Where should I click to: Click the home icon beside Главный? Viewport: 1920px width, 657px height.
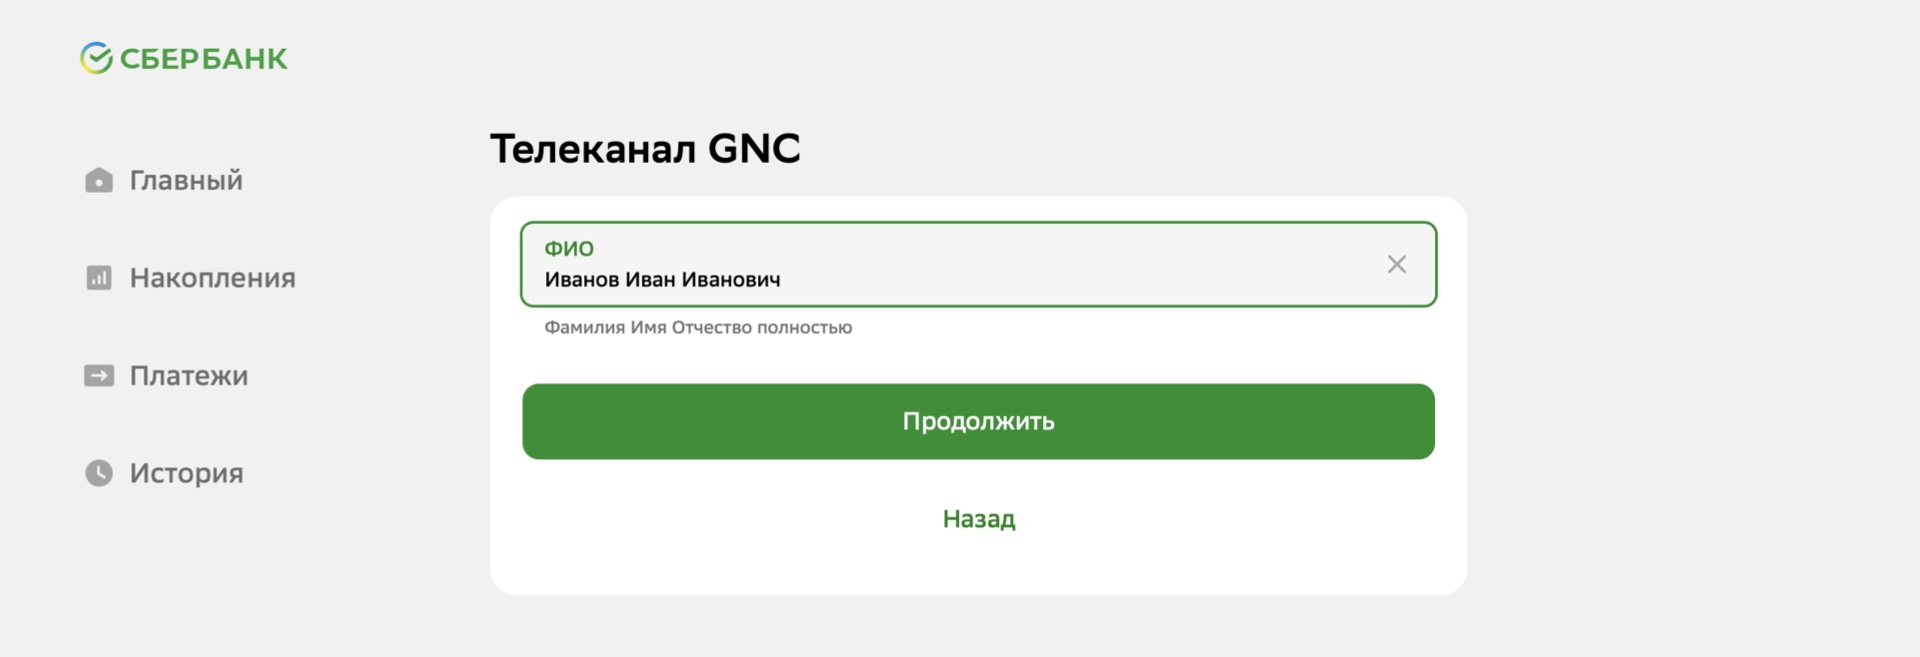(x=99, y=180)
